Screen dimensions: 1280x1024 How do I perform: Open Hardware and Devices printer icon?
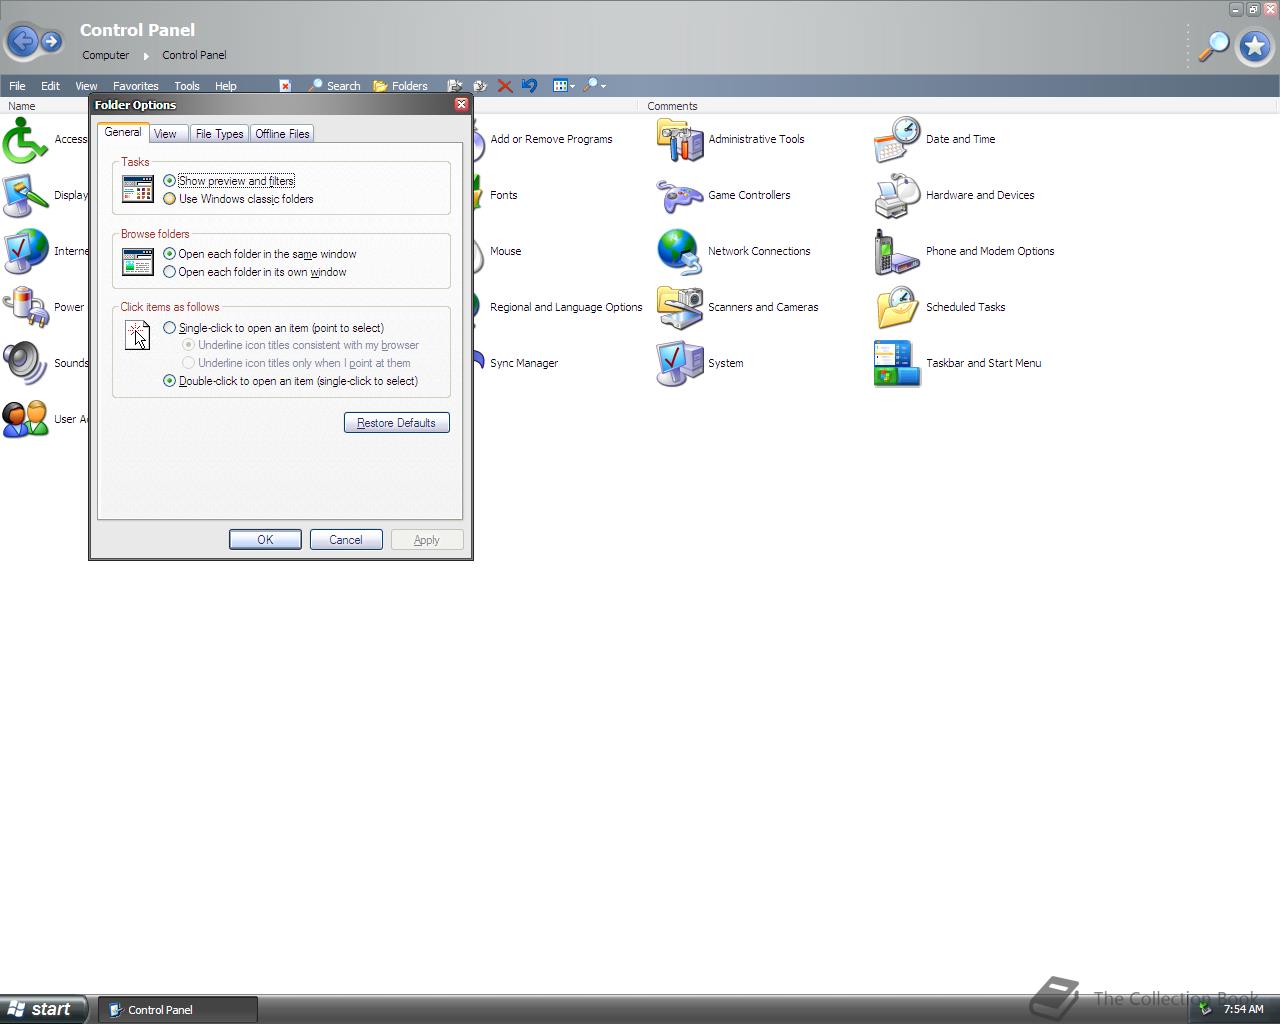(x=897, y=195)
